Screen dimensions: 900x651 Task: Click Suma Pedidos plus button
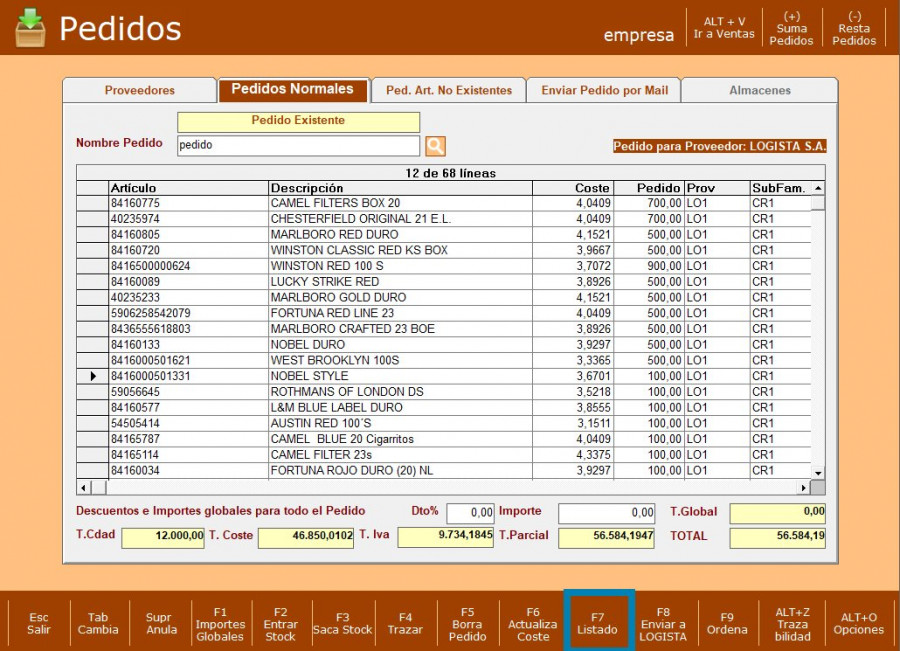(x=791, y=28)
